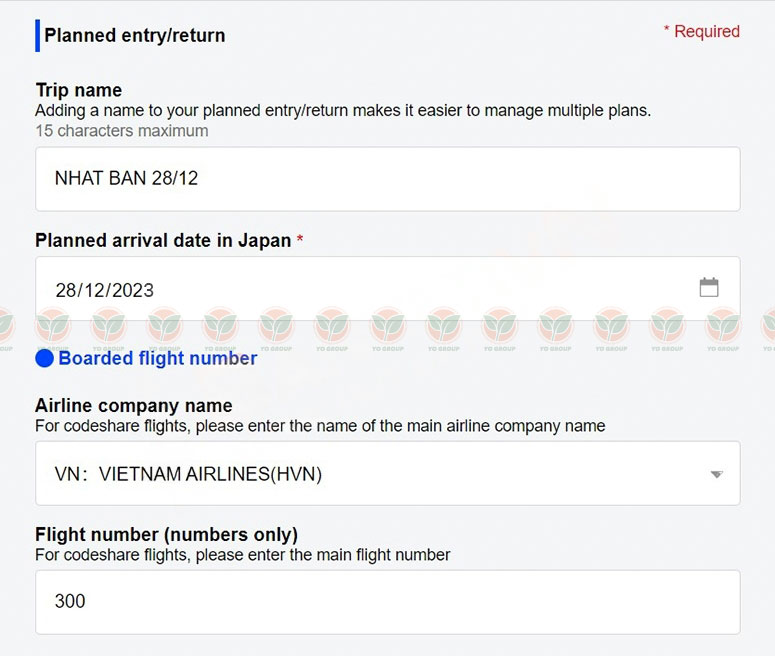The image size is (775, 656).
Task: Select the 28/12/2023 arrival date field
Action: point(388,289)
